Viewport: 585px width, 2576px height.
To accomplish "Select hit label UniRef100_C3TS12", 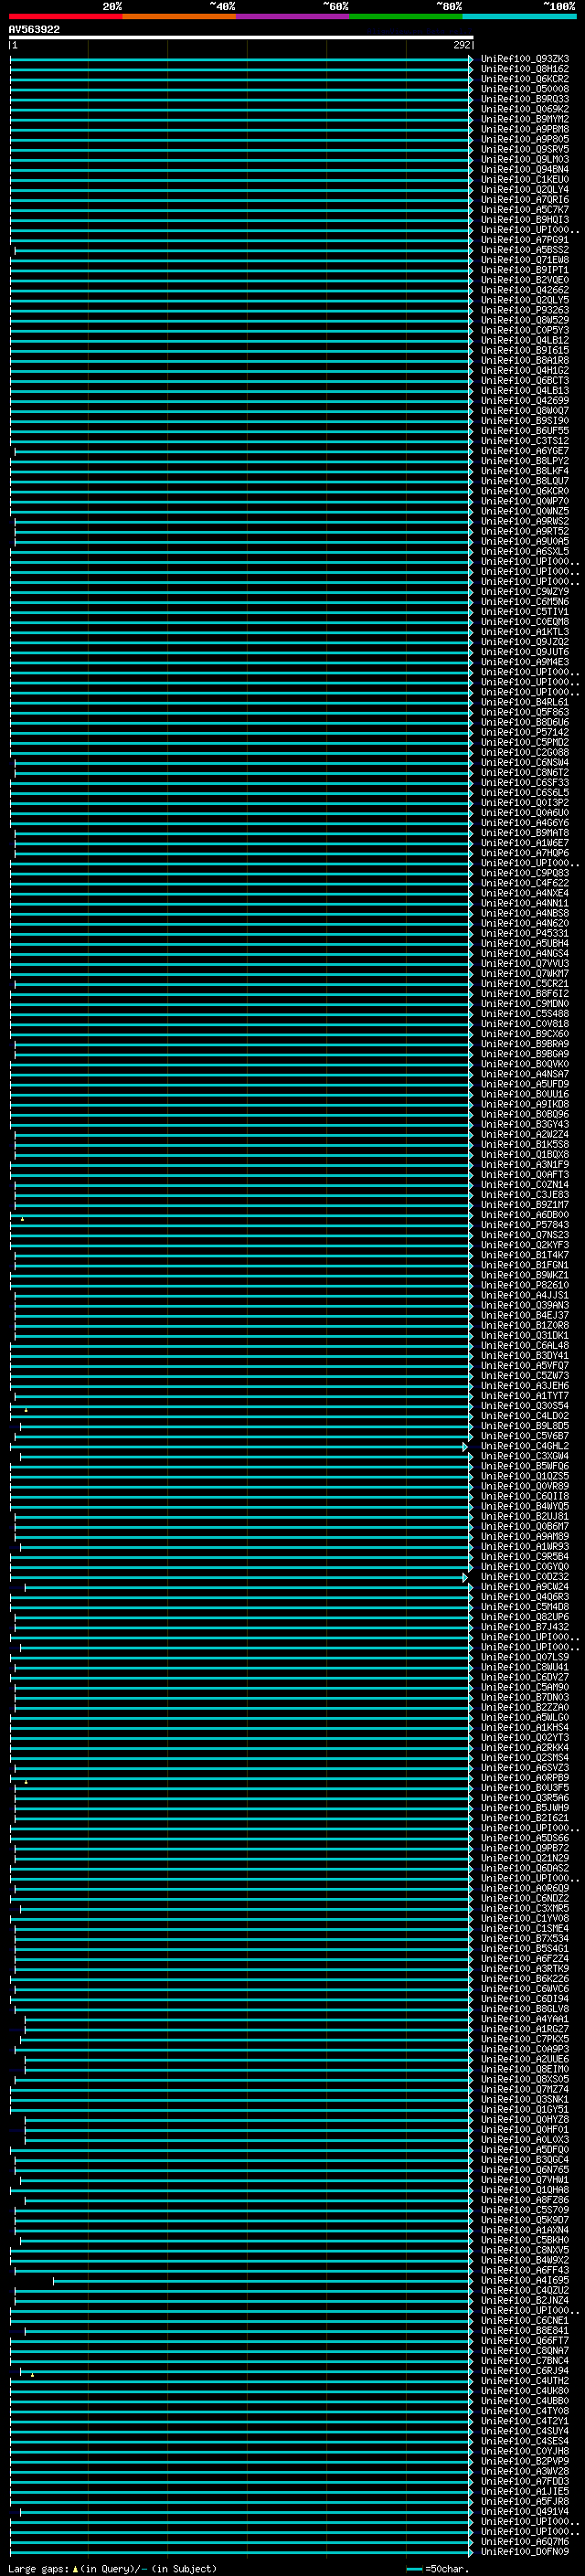I will click(525, 441).
